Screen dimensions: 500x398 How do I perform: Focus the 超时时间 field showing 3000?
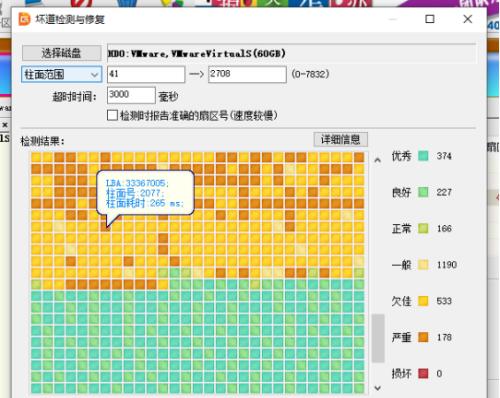tap(131, 95)
